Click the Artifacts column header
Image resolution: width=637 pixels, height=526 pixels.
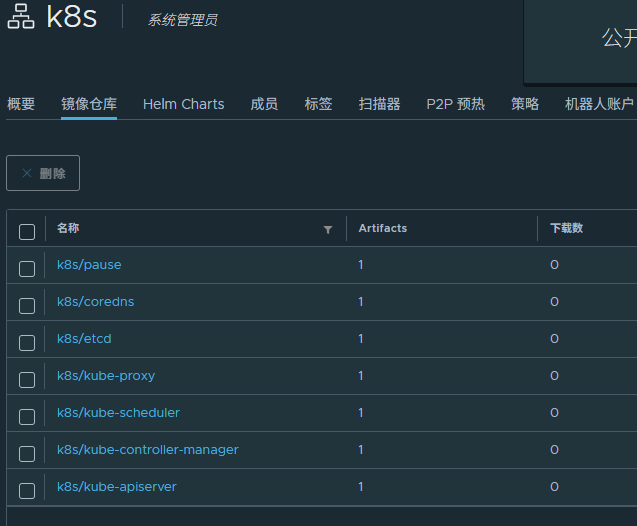383,228
